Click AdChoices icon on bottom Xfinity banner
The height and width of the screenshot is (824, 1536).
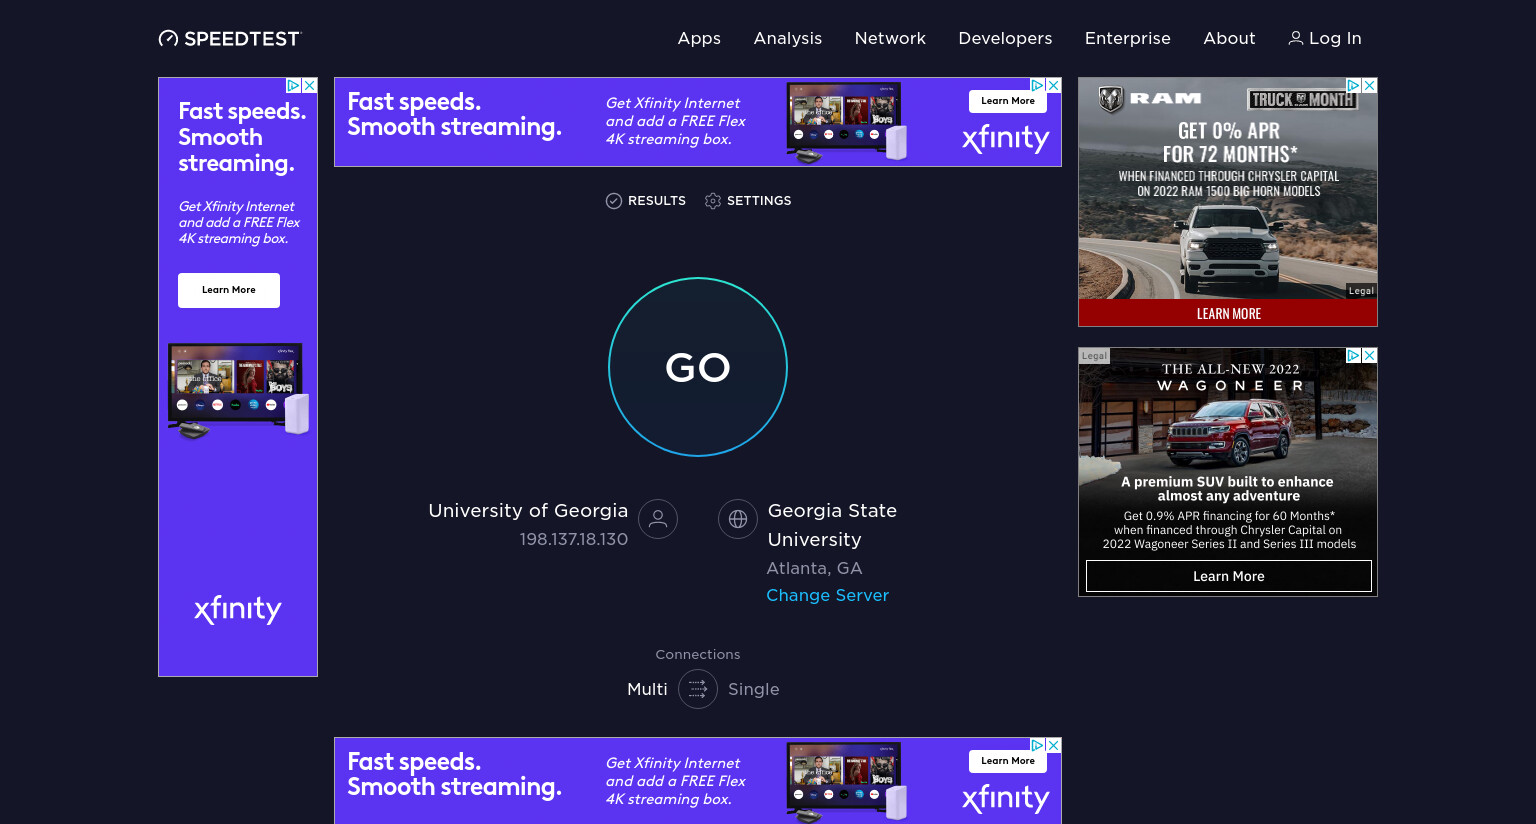[x=1037, y=745]
